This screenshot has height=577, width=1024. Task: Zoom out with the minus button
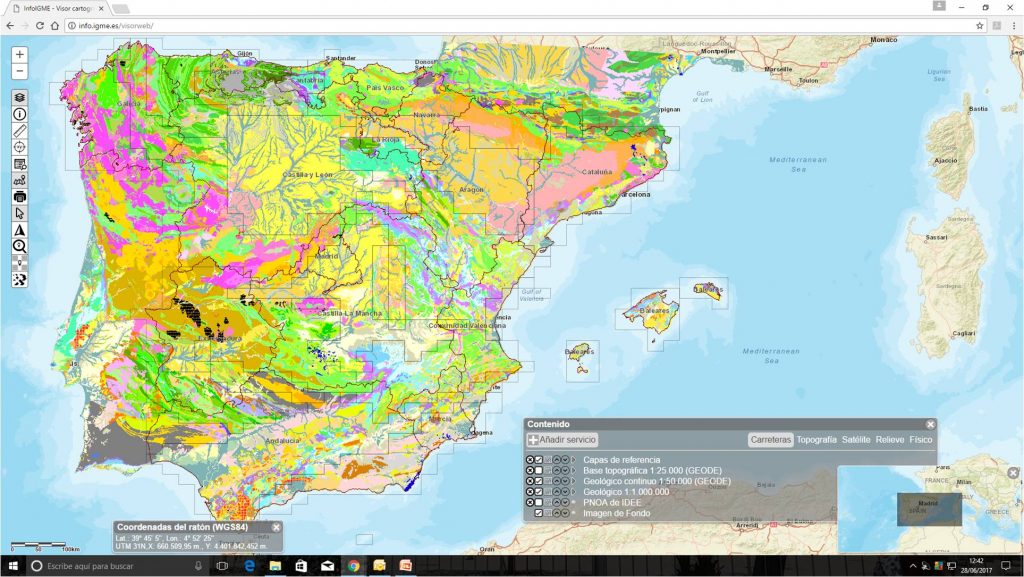(x=20, y=71)
